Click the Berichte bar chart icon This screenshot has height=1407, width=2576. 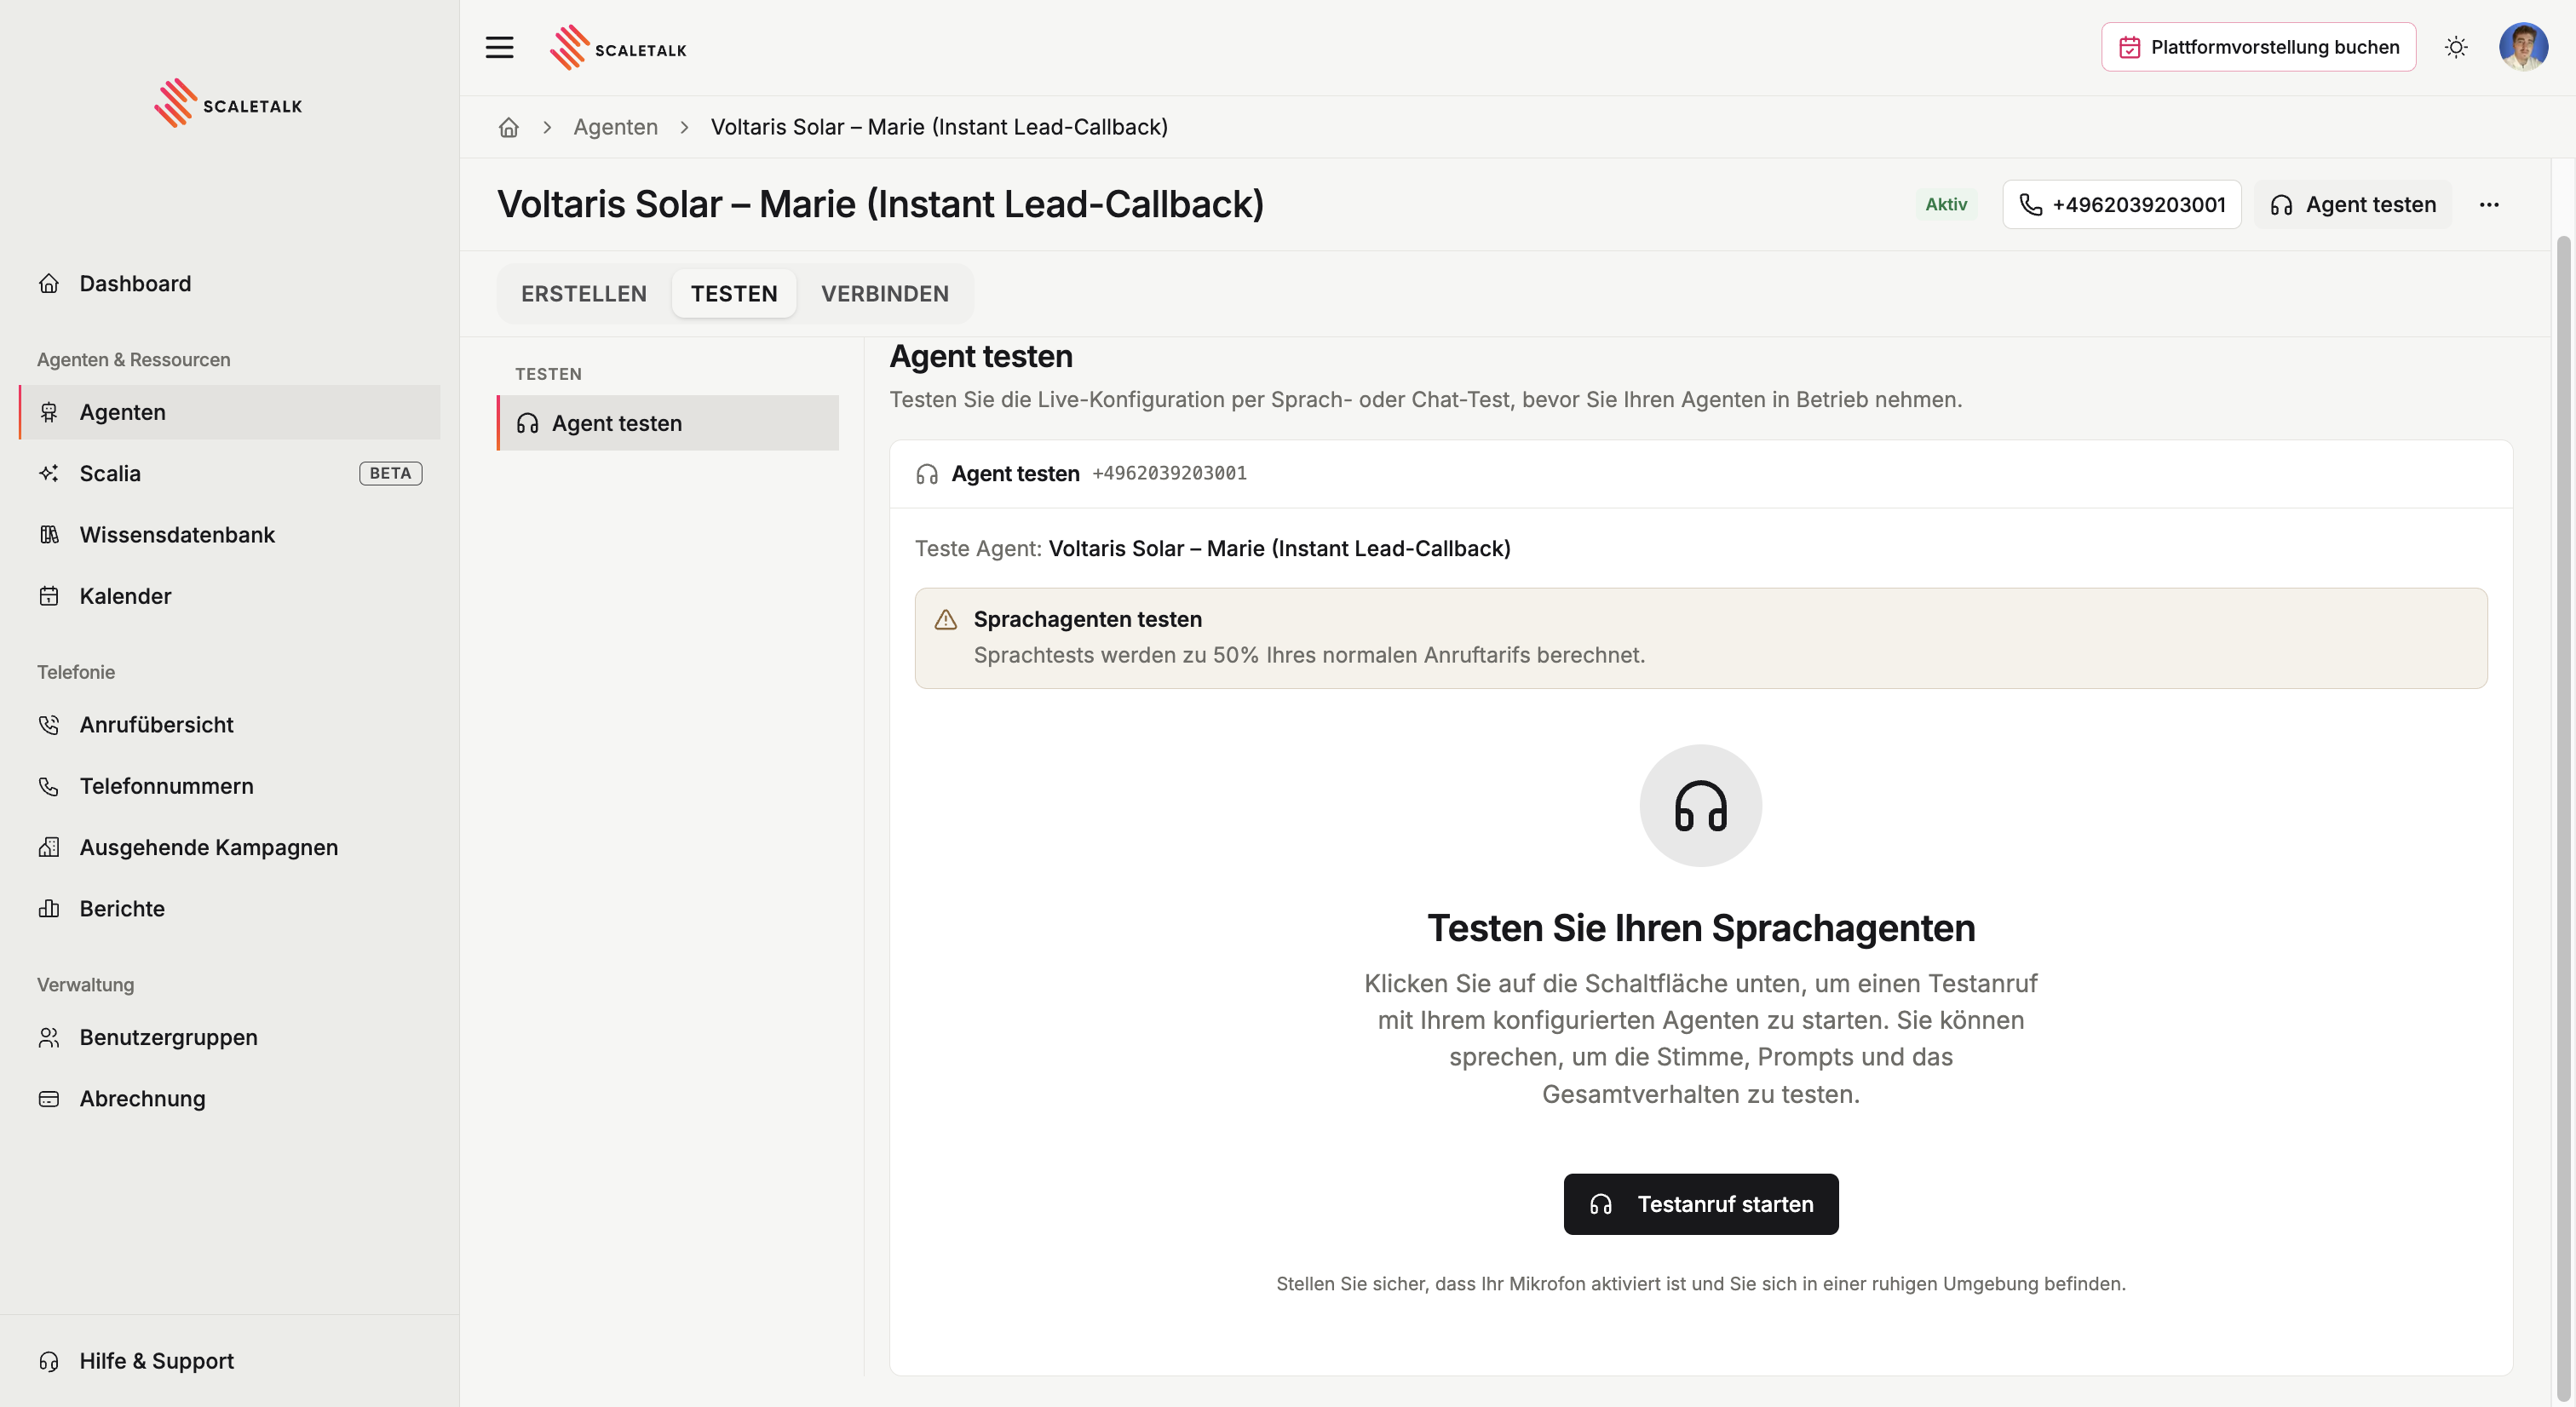49,908
